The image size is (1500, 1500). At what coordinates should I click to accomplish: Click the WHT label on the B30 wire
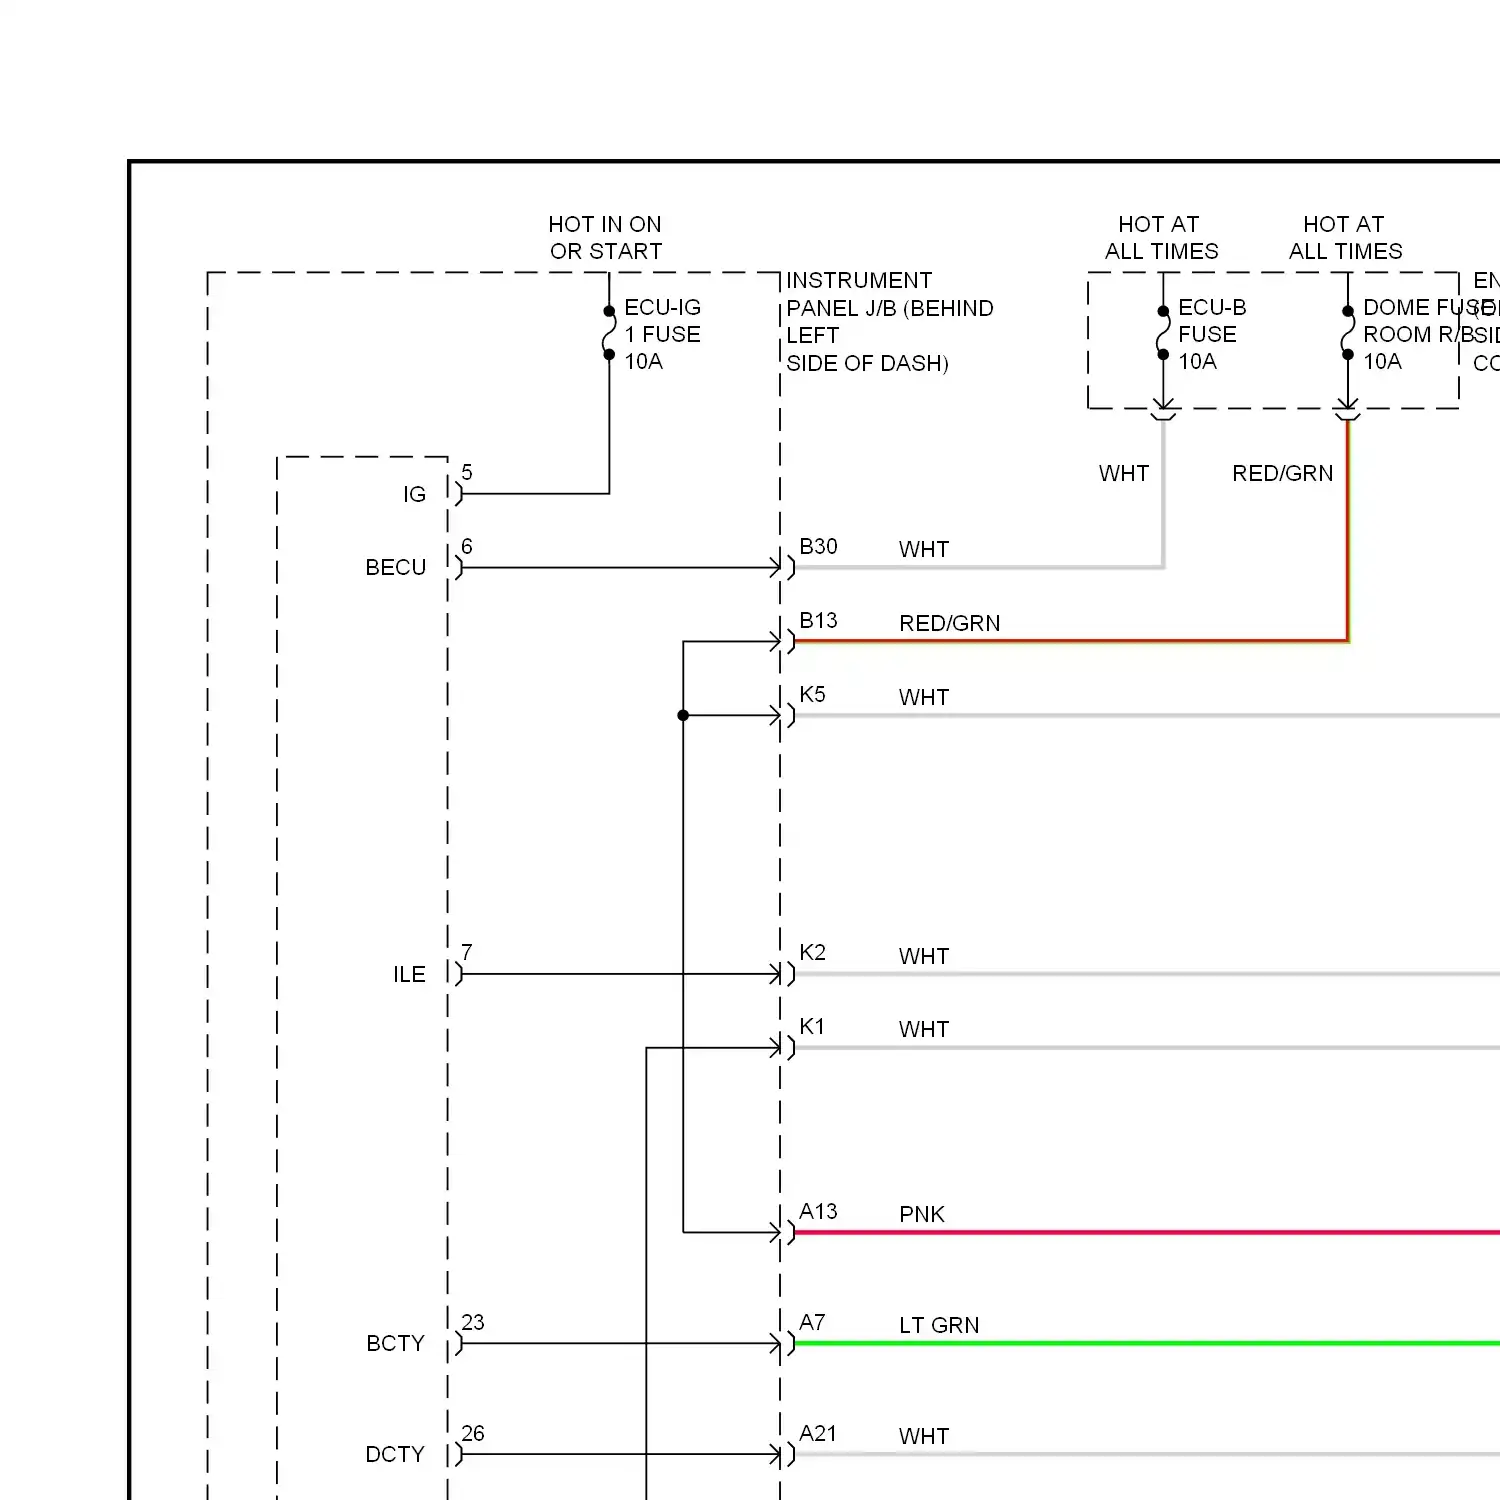[923, 549]
